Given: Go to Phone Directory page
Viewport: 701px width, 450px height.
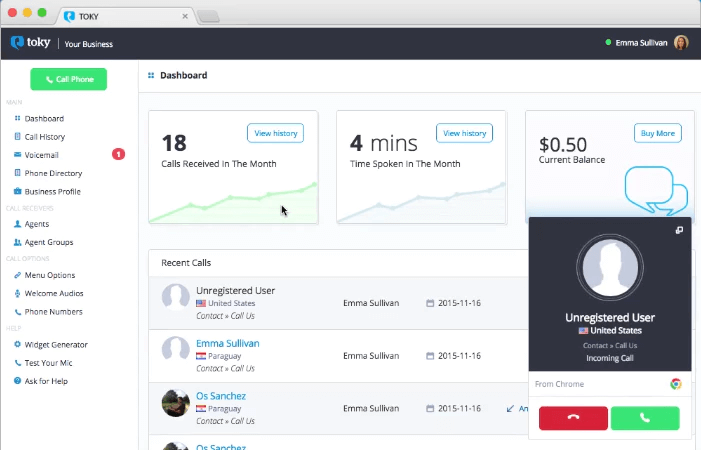Looking at the screenshot, I should point(53,173).
